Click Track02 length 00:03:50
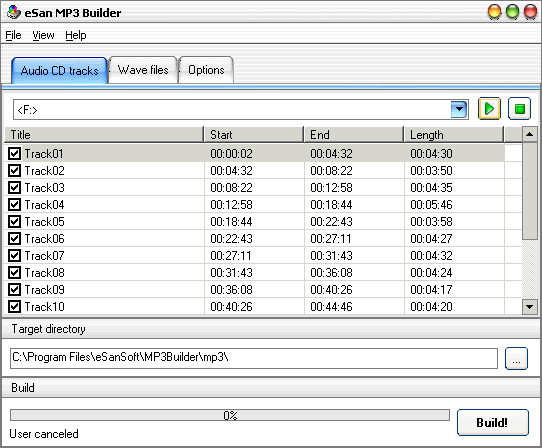 (x=431, y=170)
